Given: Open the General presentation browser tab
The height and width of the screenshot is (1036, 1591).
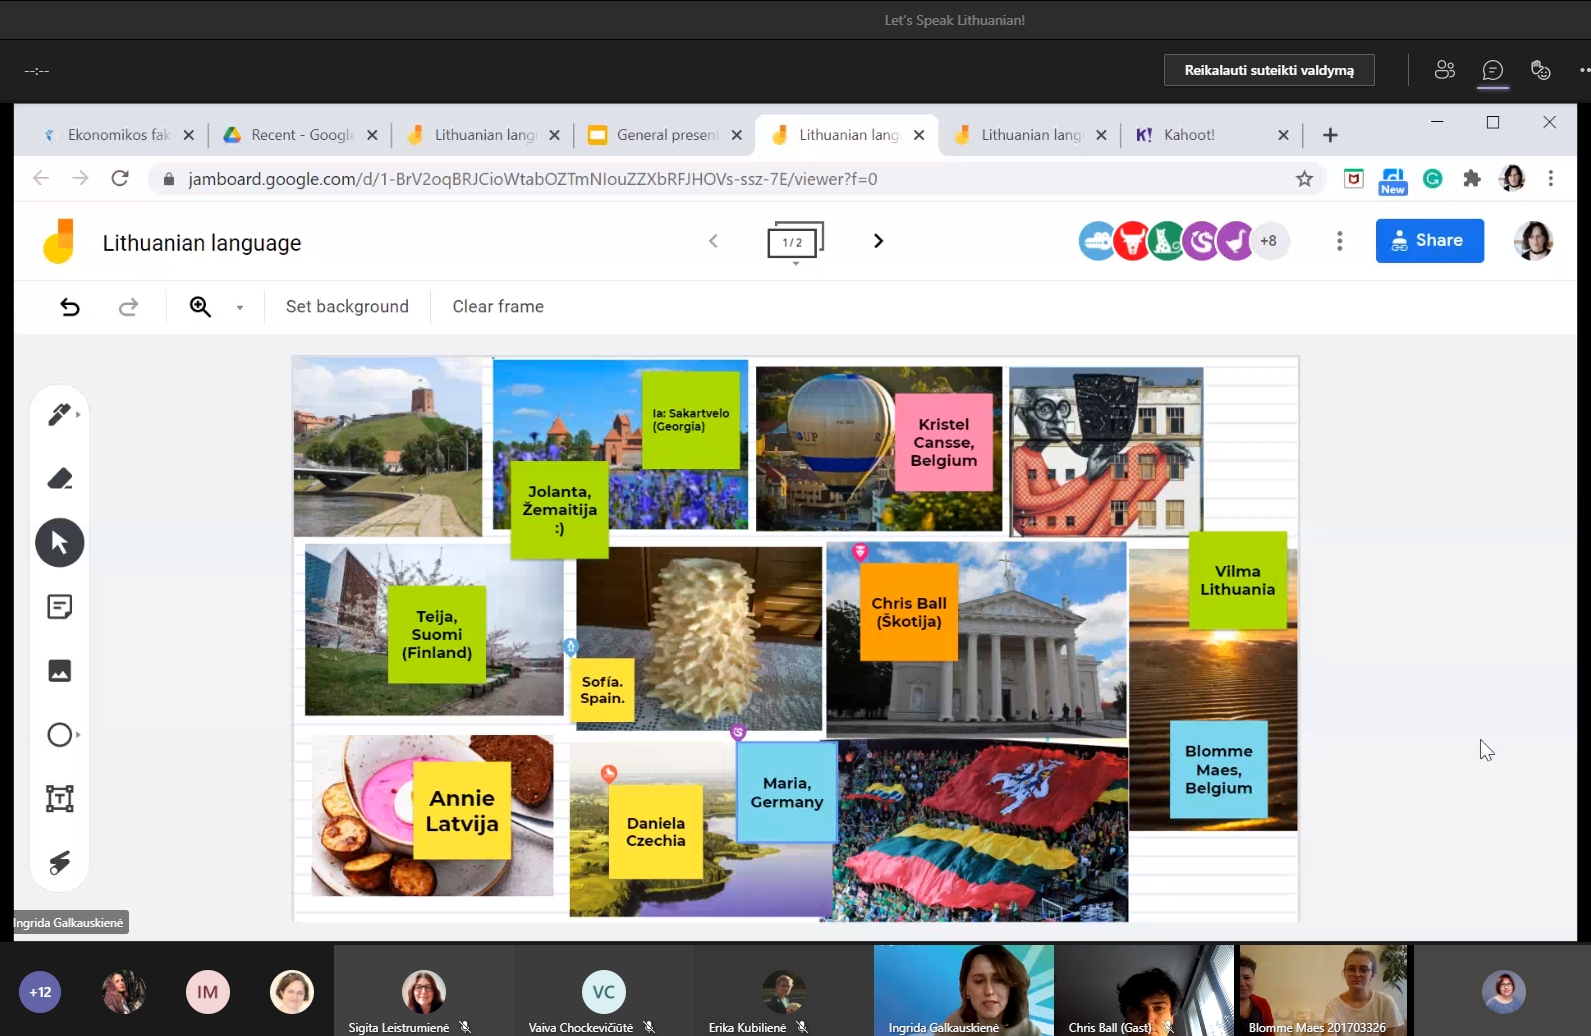Looking at the screenshot, I should coord(665,135).
